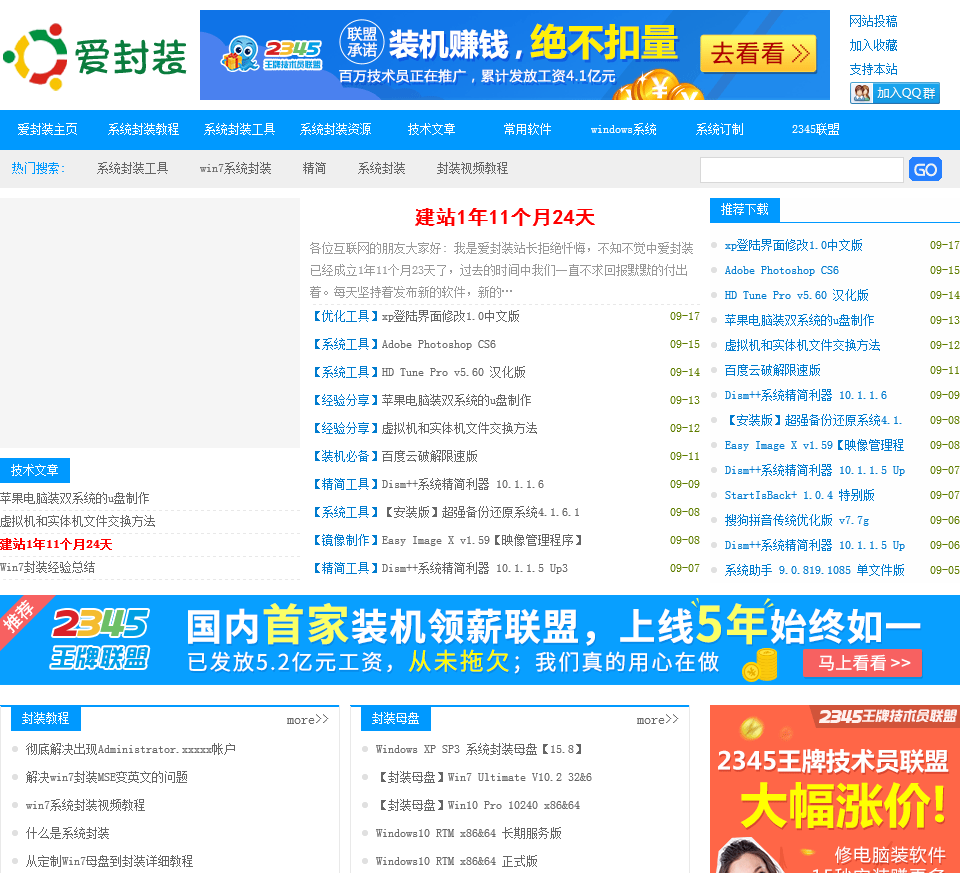Click more>> in 封装教程 section
The height and width of the screenshot is (873, 960).
[307, 719]
